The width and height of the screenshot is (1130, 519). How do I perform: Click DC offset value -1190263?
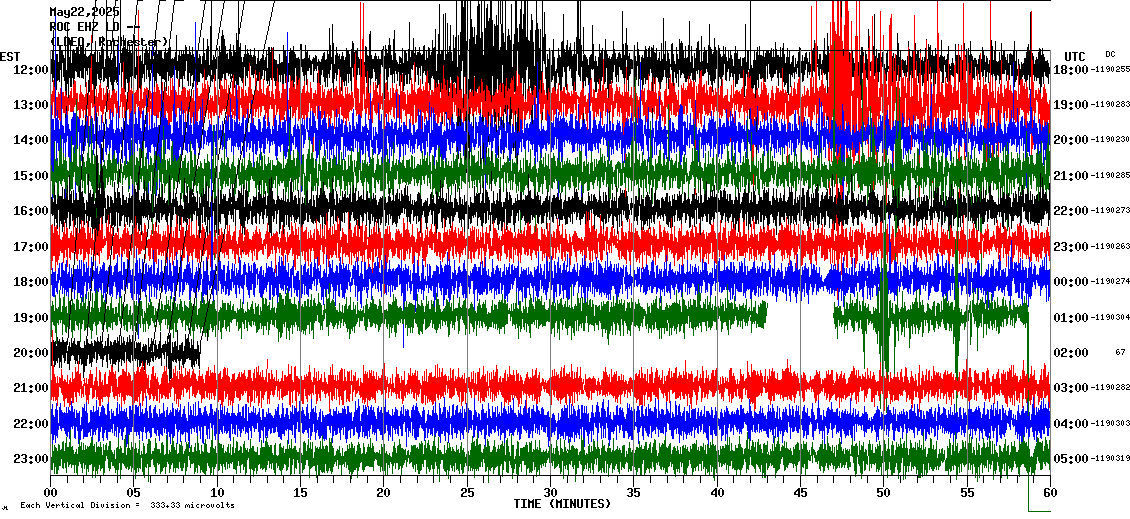pos(1109,246)
